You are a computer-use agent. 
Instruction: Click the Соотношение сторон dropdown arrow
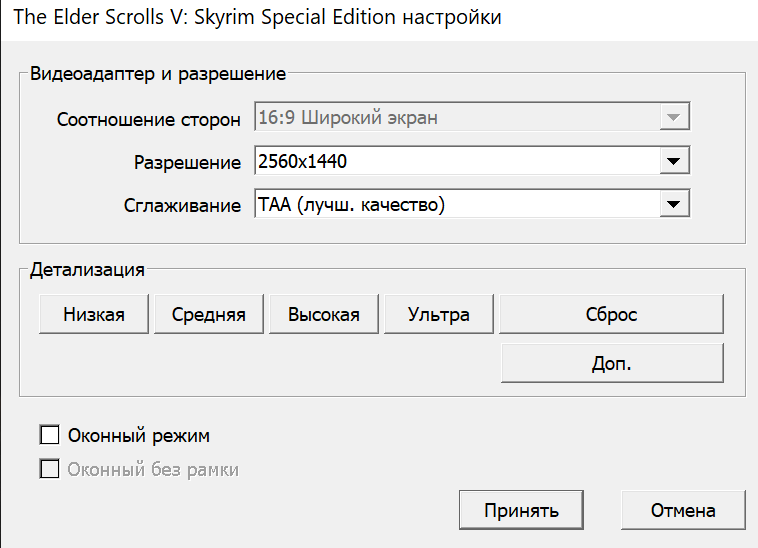pyautogui.click(x=675, y=119)
